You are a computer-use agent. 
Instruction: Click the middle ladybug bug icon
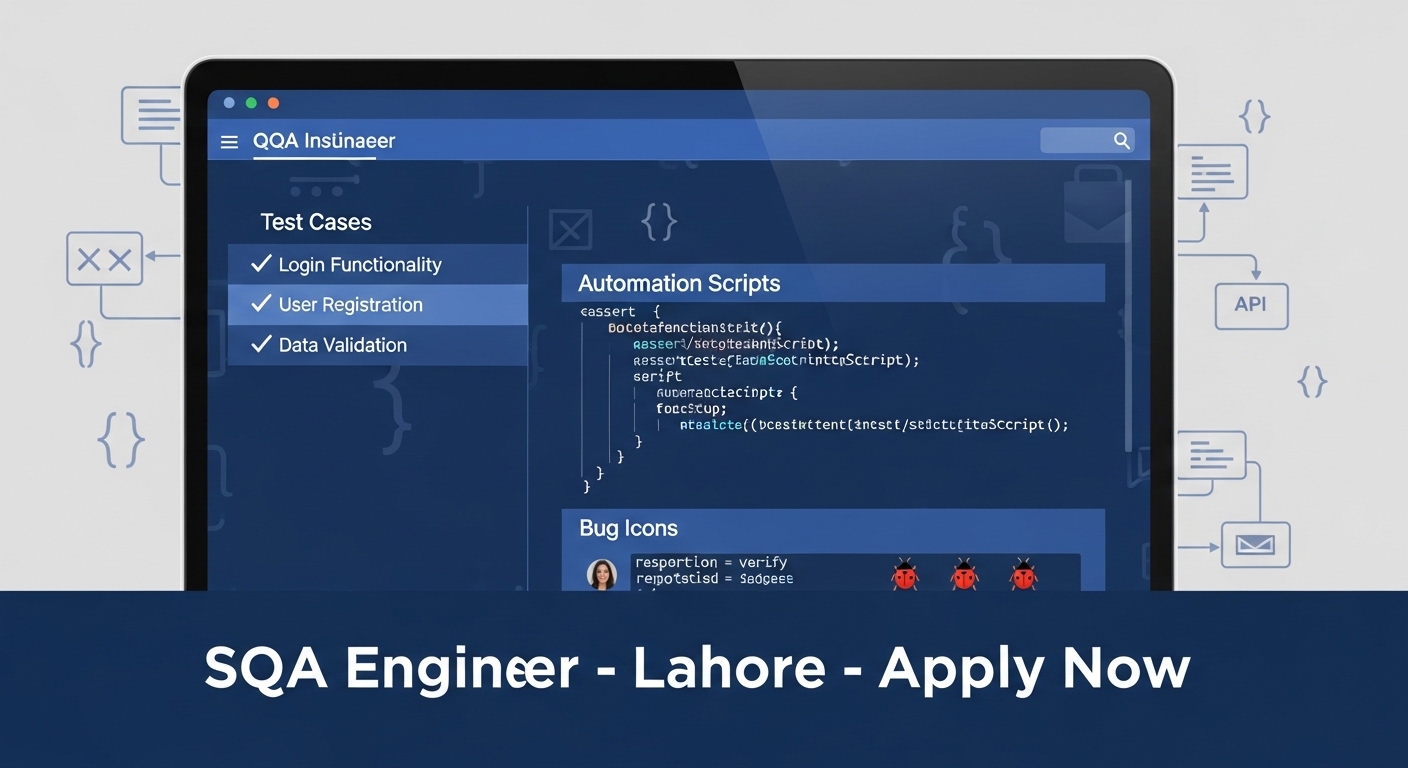[x=964, y=575]
